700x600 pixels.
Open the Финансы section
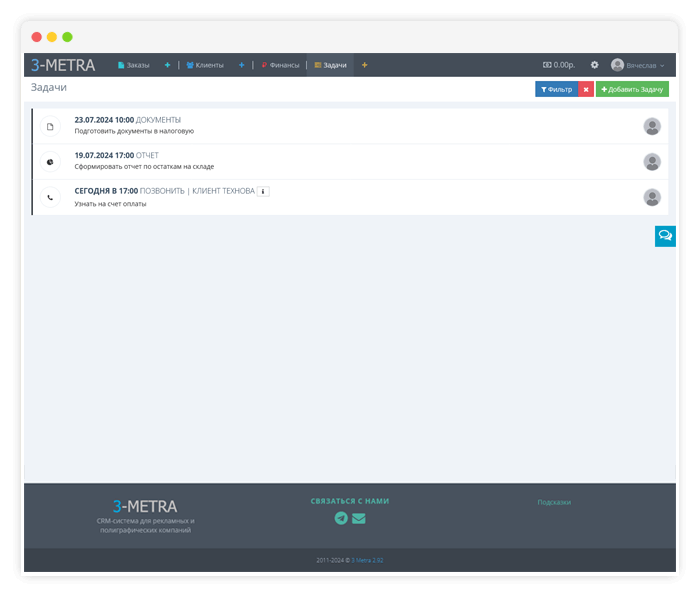click(280, 65)
